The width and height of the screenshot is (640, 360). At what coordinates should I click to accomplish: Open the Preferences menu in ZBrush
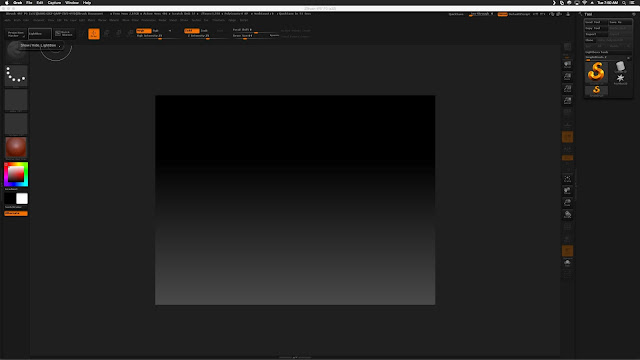pos(149,20)
